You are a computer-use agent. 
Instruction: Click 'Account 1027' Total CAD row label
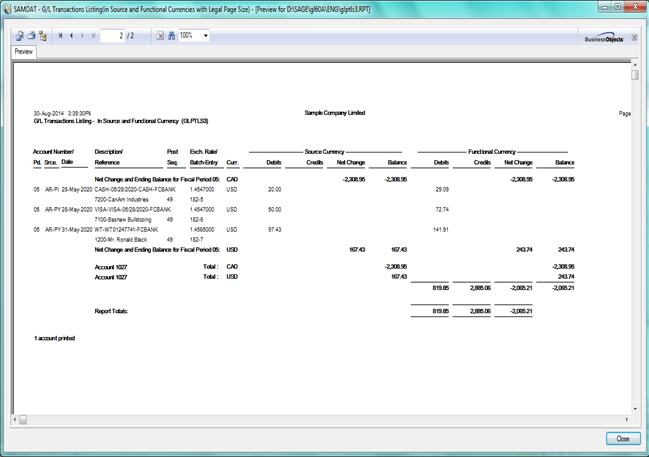coord(111,267)
